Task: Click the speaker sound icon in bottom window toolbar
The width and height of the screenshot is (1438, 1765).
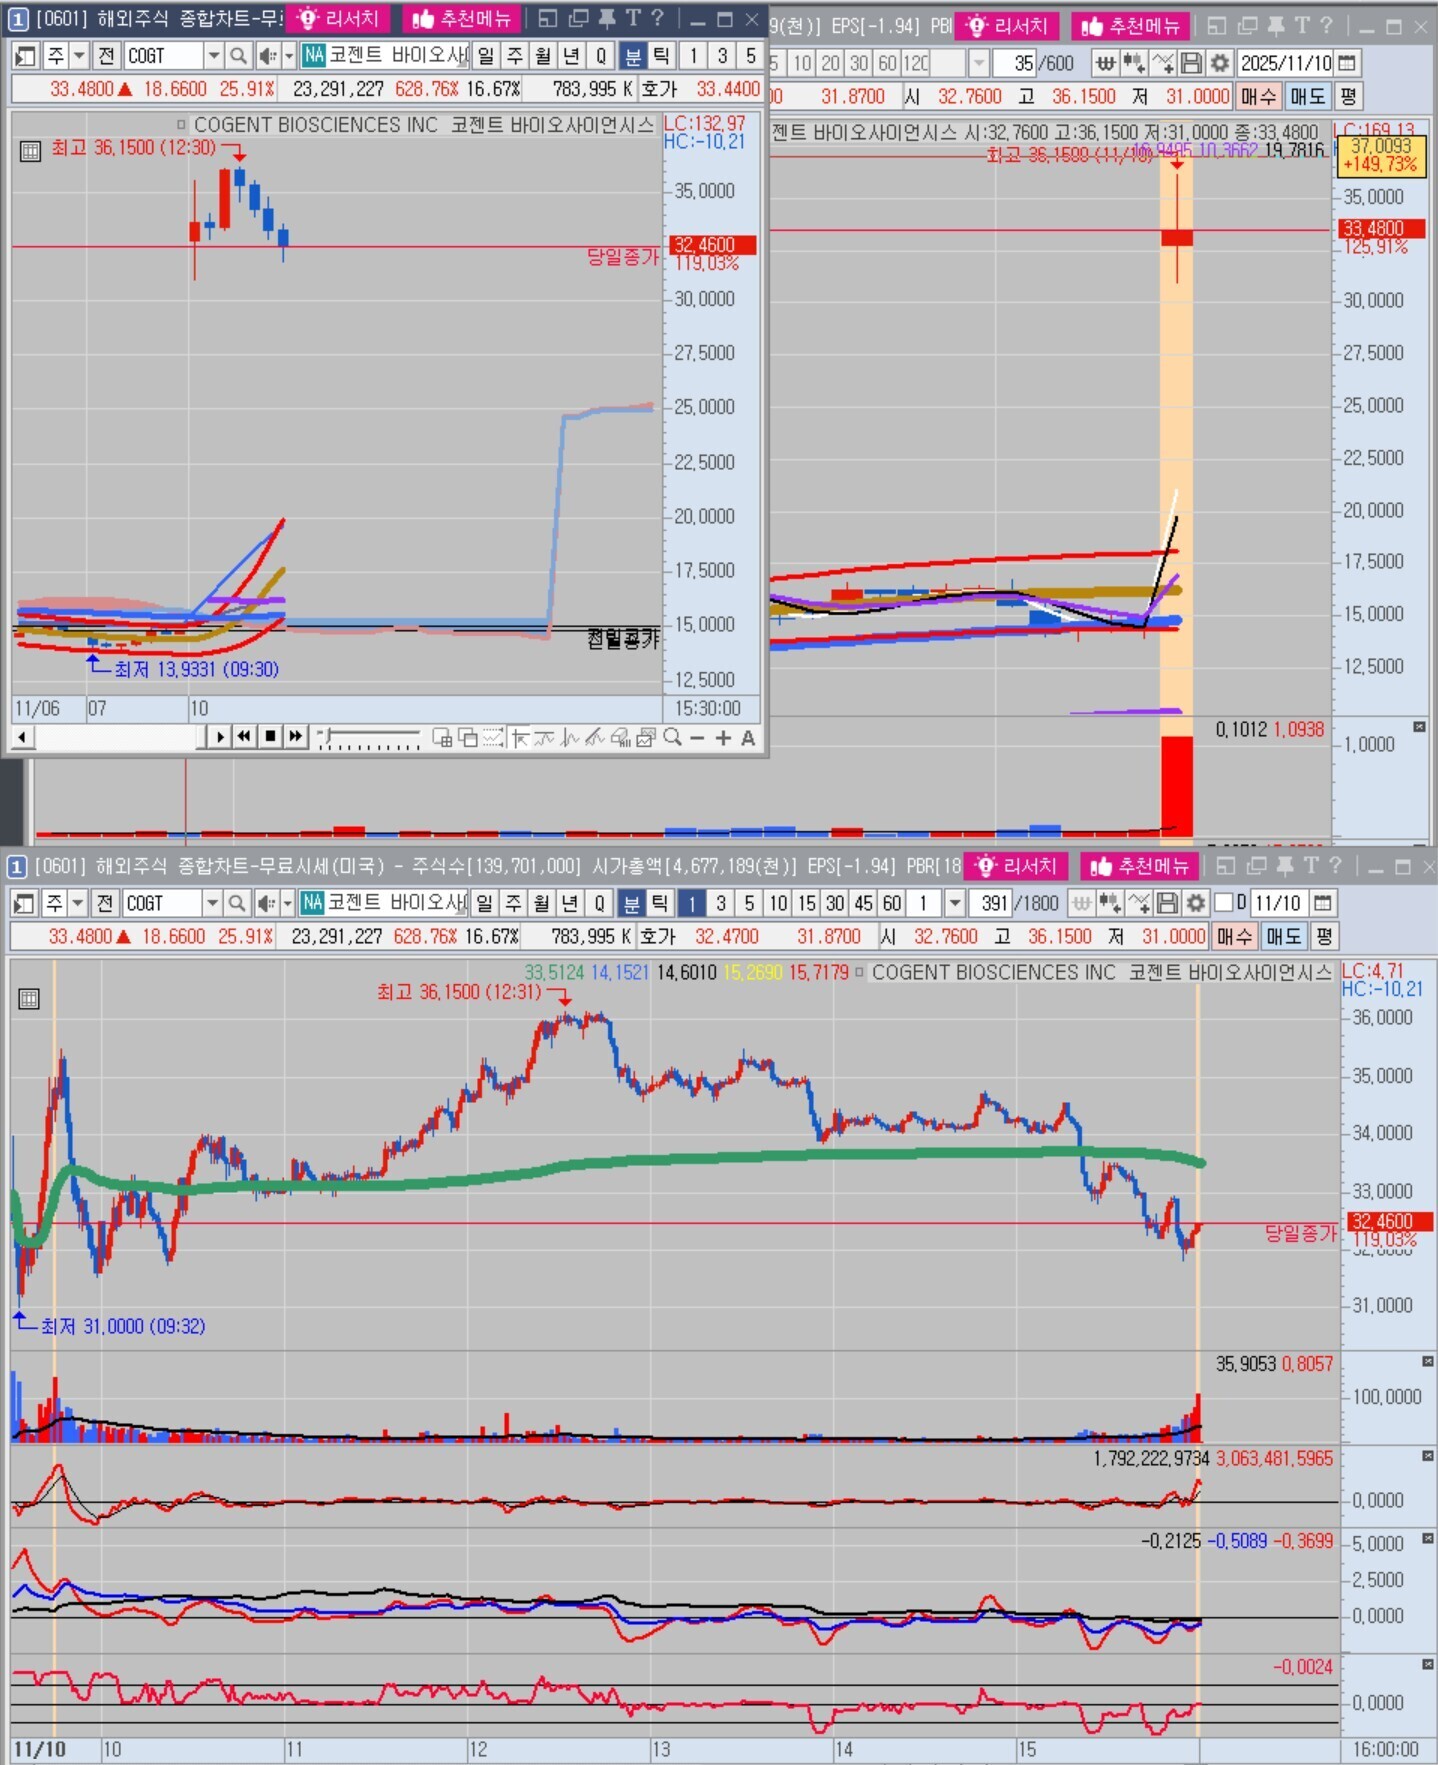Action: [x=265, y=904]
